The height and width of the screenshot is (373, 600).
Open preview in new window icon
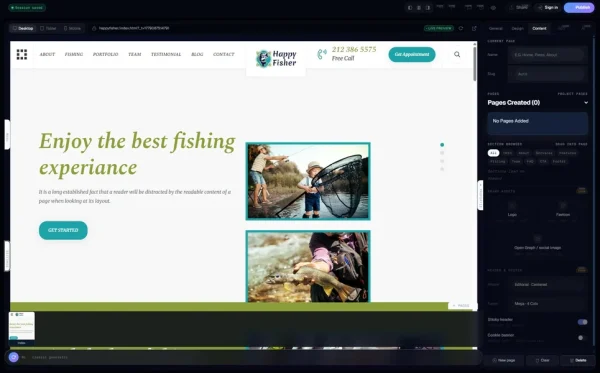tap(474, 28)
